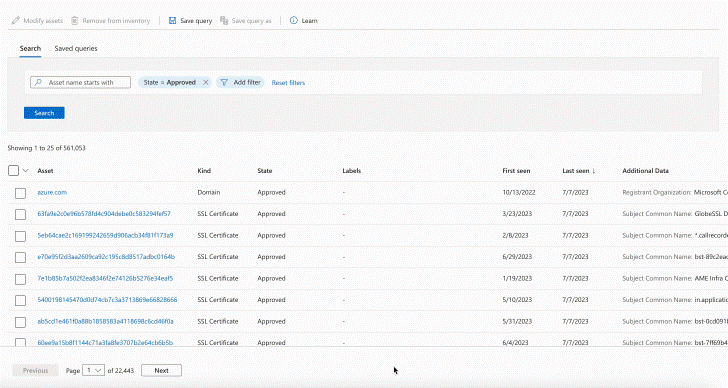Expand the selection chevron beside header checkbox
This screenshot has height=388, width=728.
[26, 171]
